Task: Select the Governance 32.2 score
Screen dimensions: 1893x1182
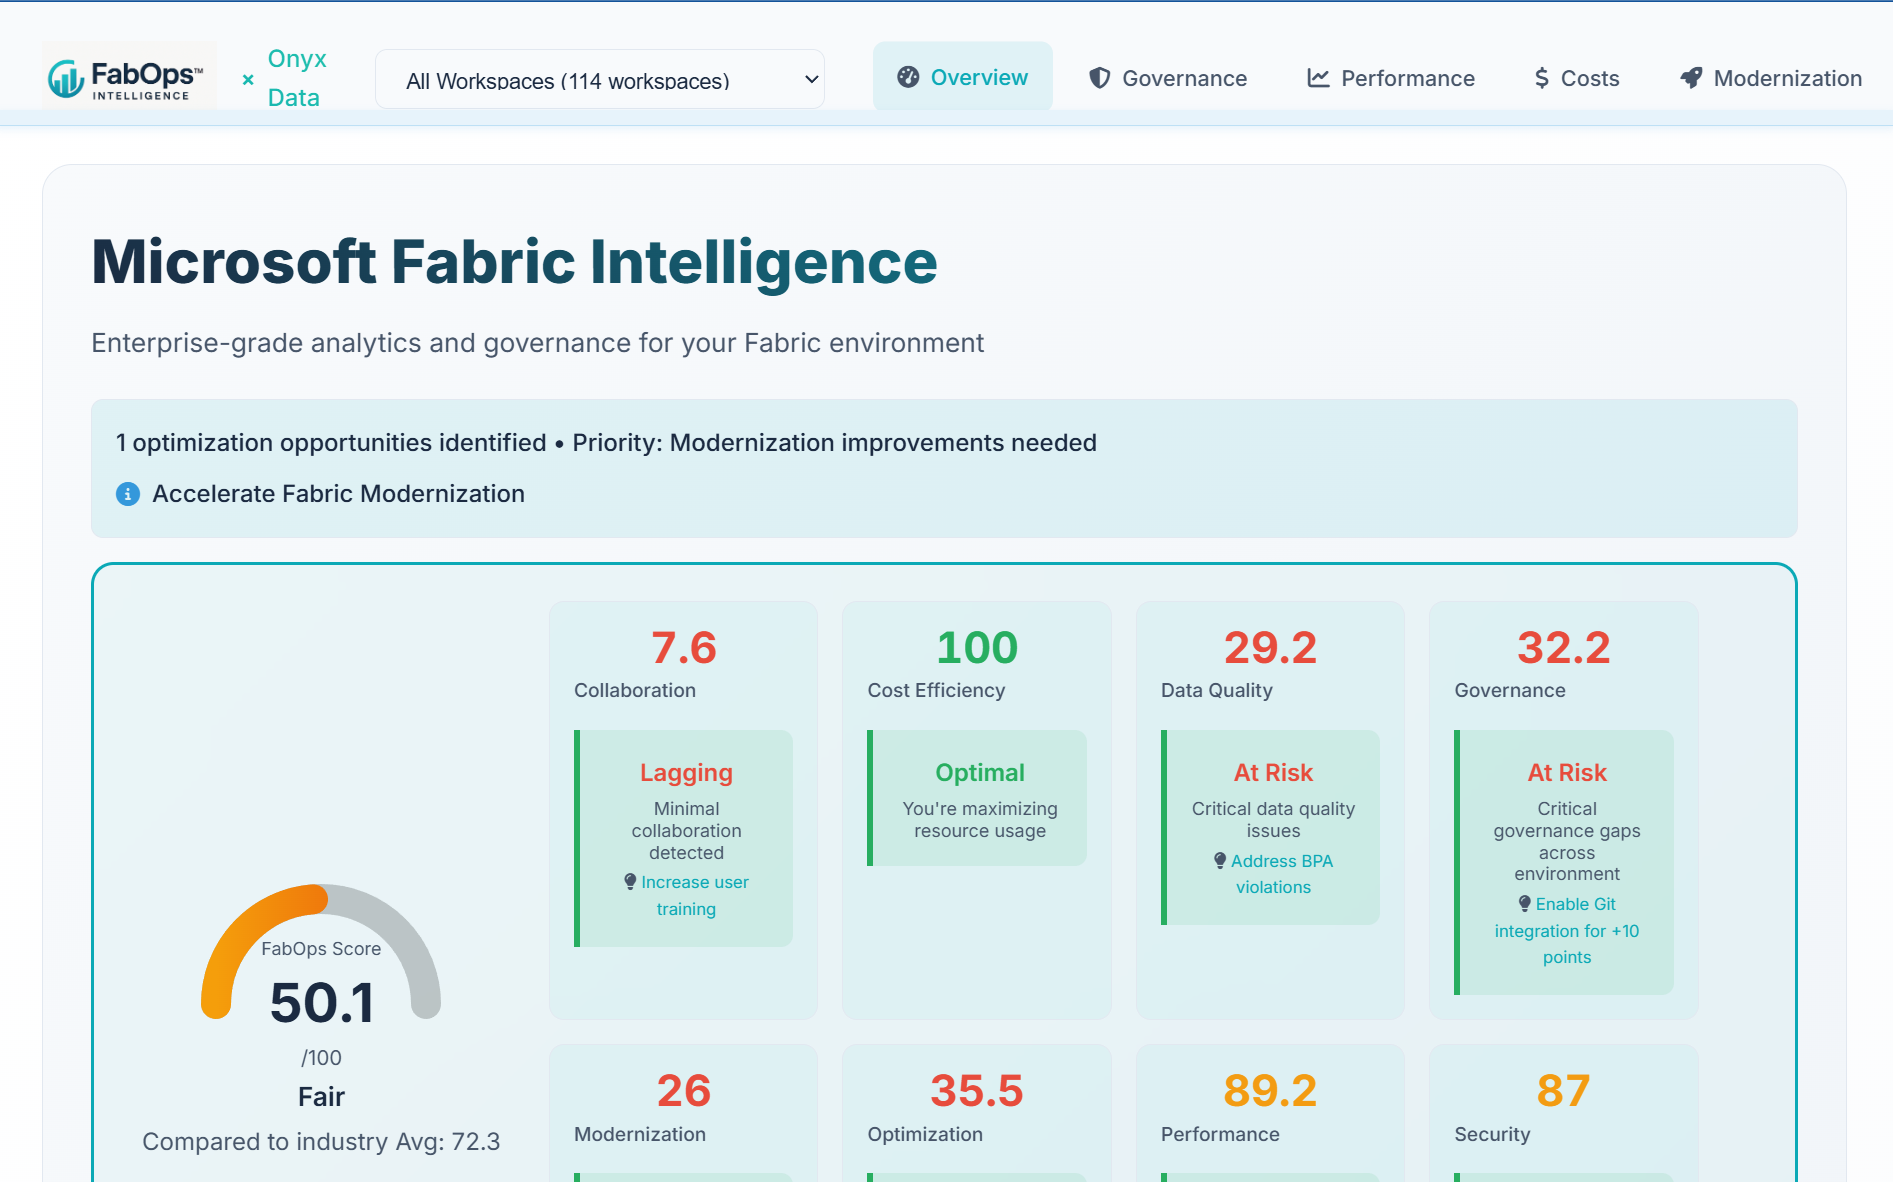Action: pos(1564,648)
